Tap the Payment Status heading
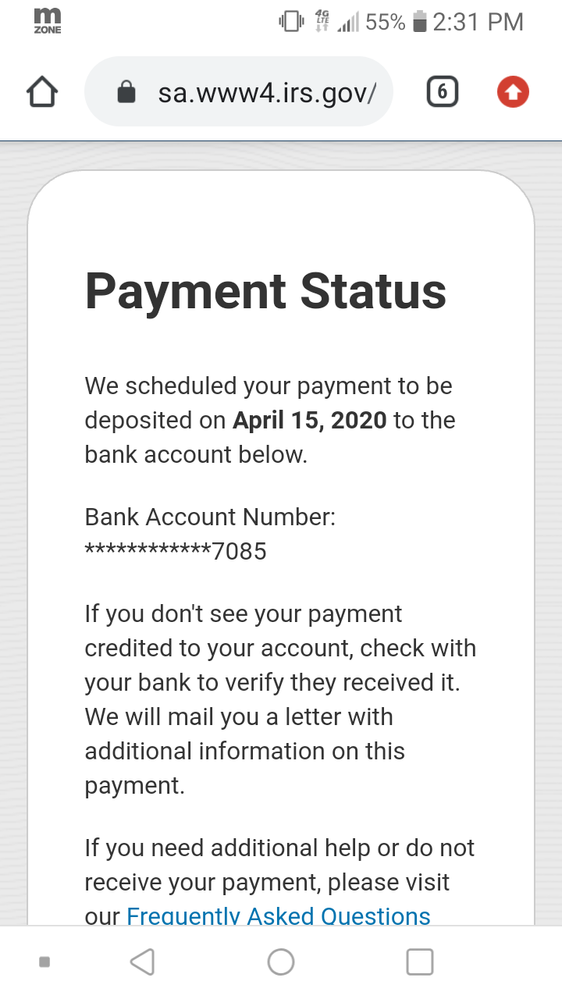The image size is (562, 999). (266, 291)
